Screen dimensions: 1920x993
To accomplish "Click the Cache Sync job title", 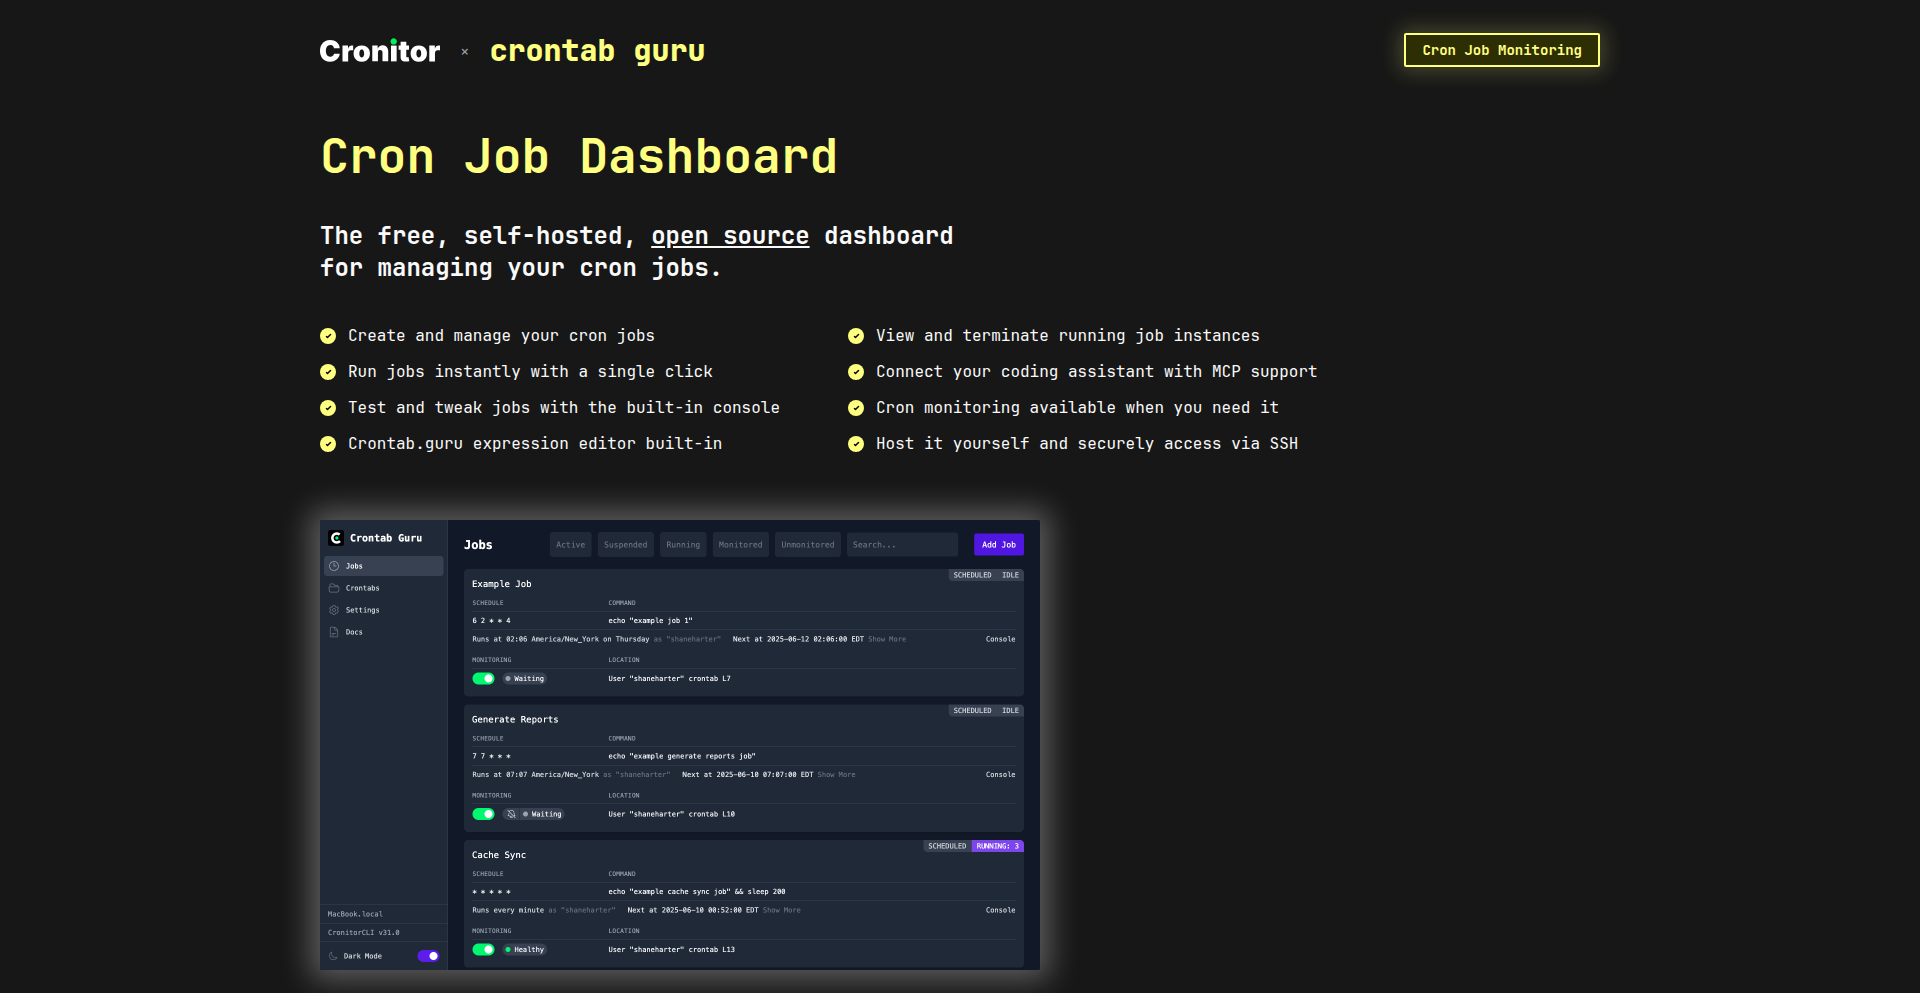I will pyautogui.click(x=499, y=856).
